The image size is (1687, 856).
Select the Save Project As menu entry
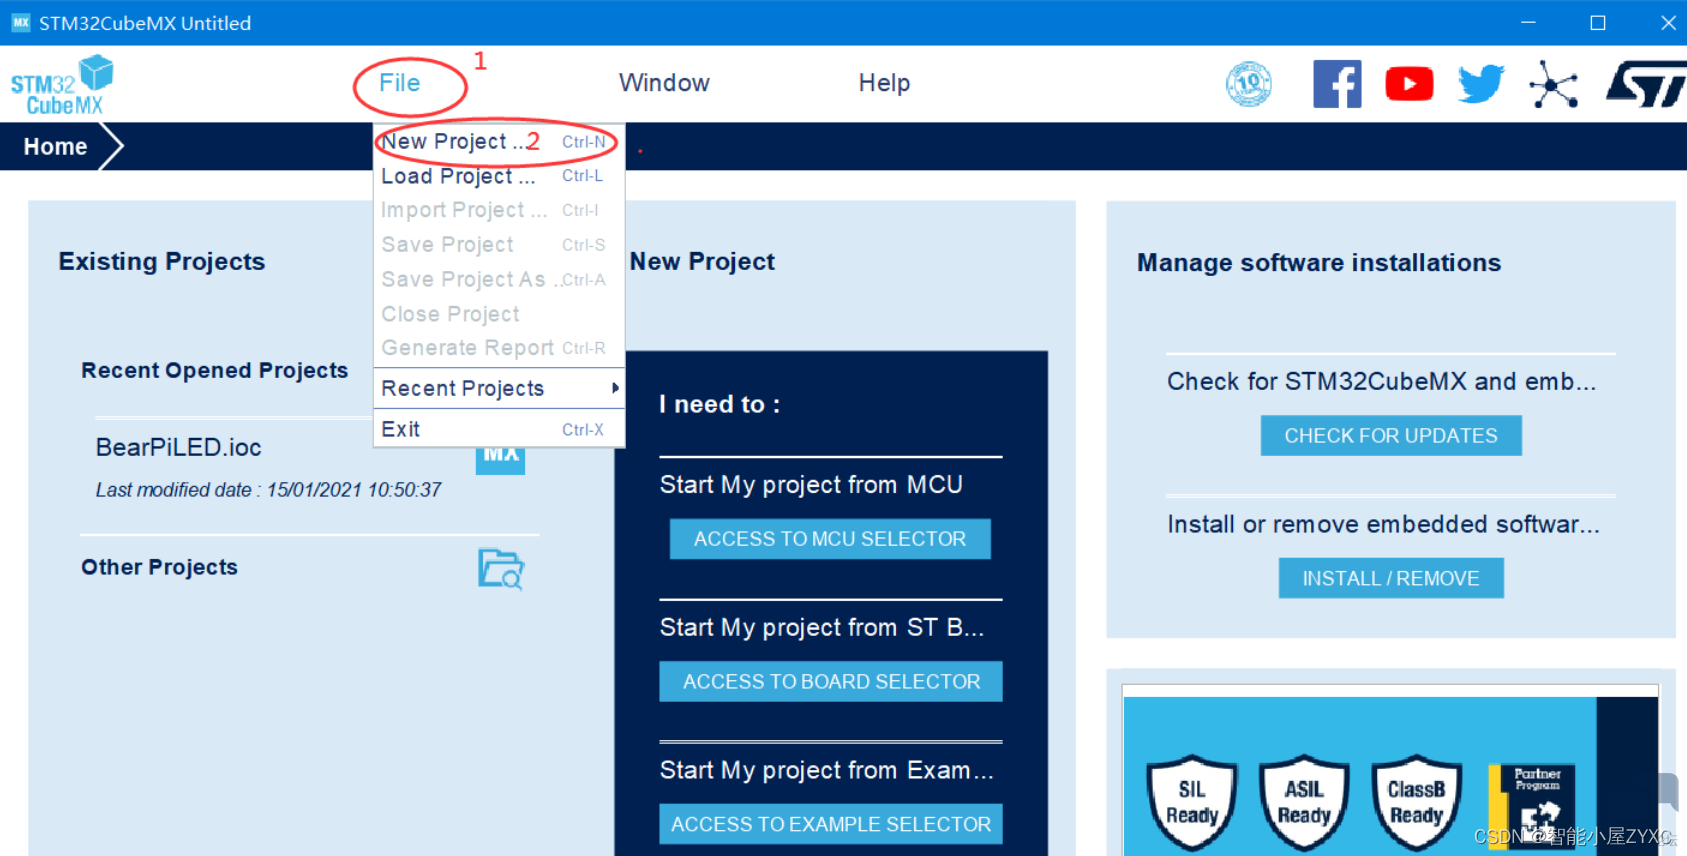pyautogui.click(x=499, y=280)
